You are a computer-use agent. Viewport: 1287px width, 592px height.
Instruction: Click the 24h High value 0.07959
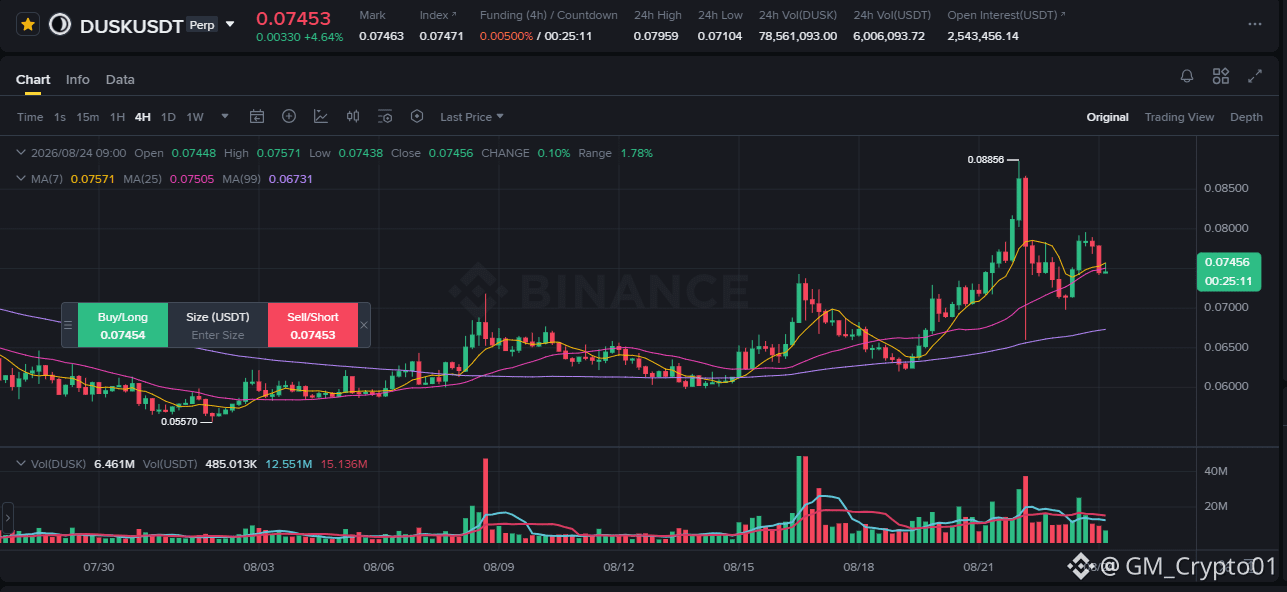(656, 36)
